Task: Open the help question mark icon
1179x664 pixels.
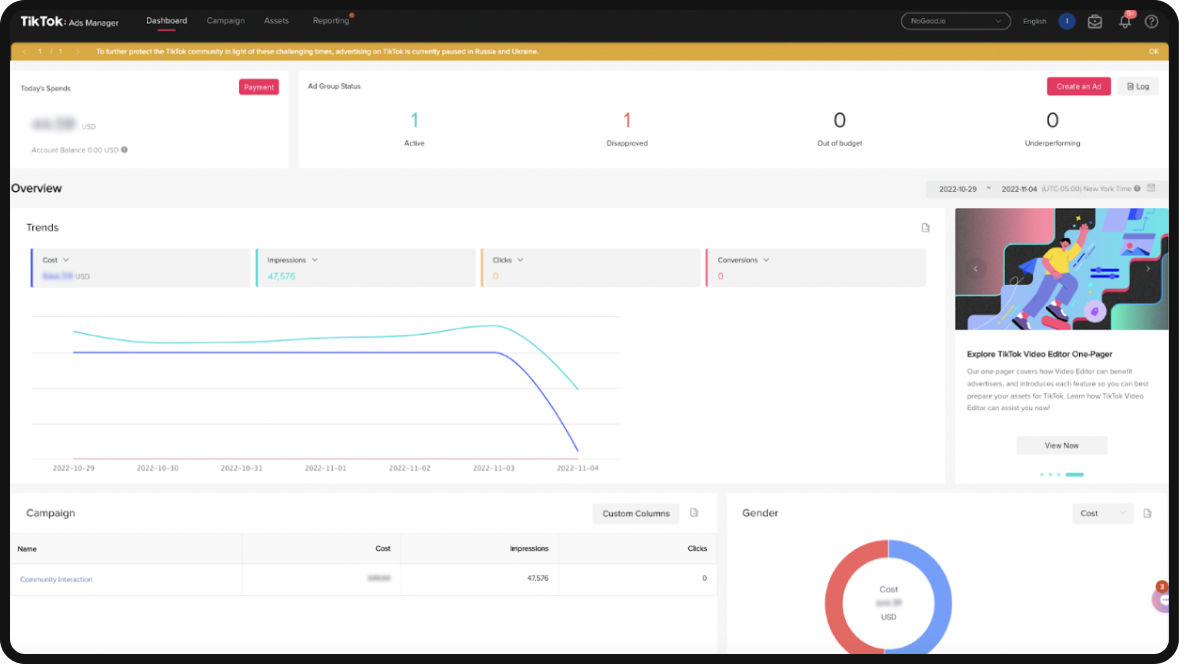Action: point(1151,20)
